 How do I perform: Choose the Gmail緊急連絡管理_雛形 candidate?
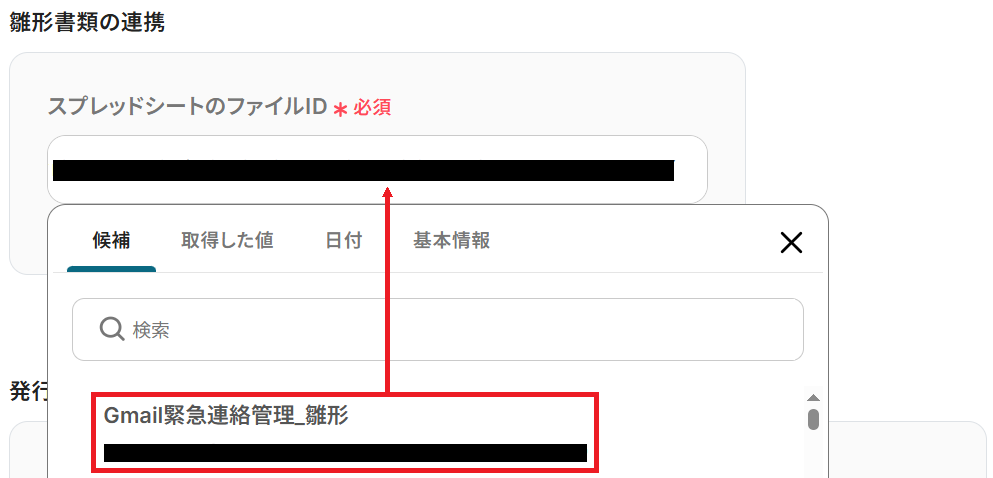tap(345, 432)
